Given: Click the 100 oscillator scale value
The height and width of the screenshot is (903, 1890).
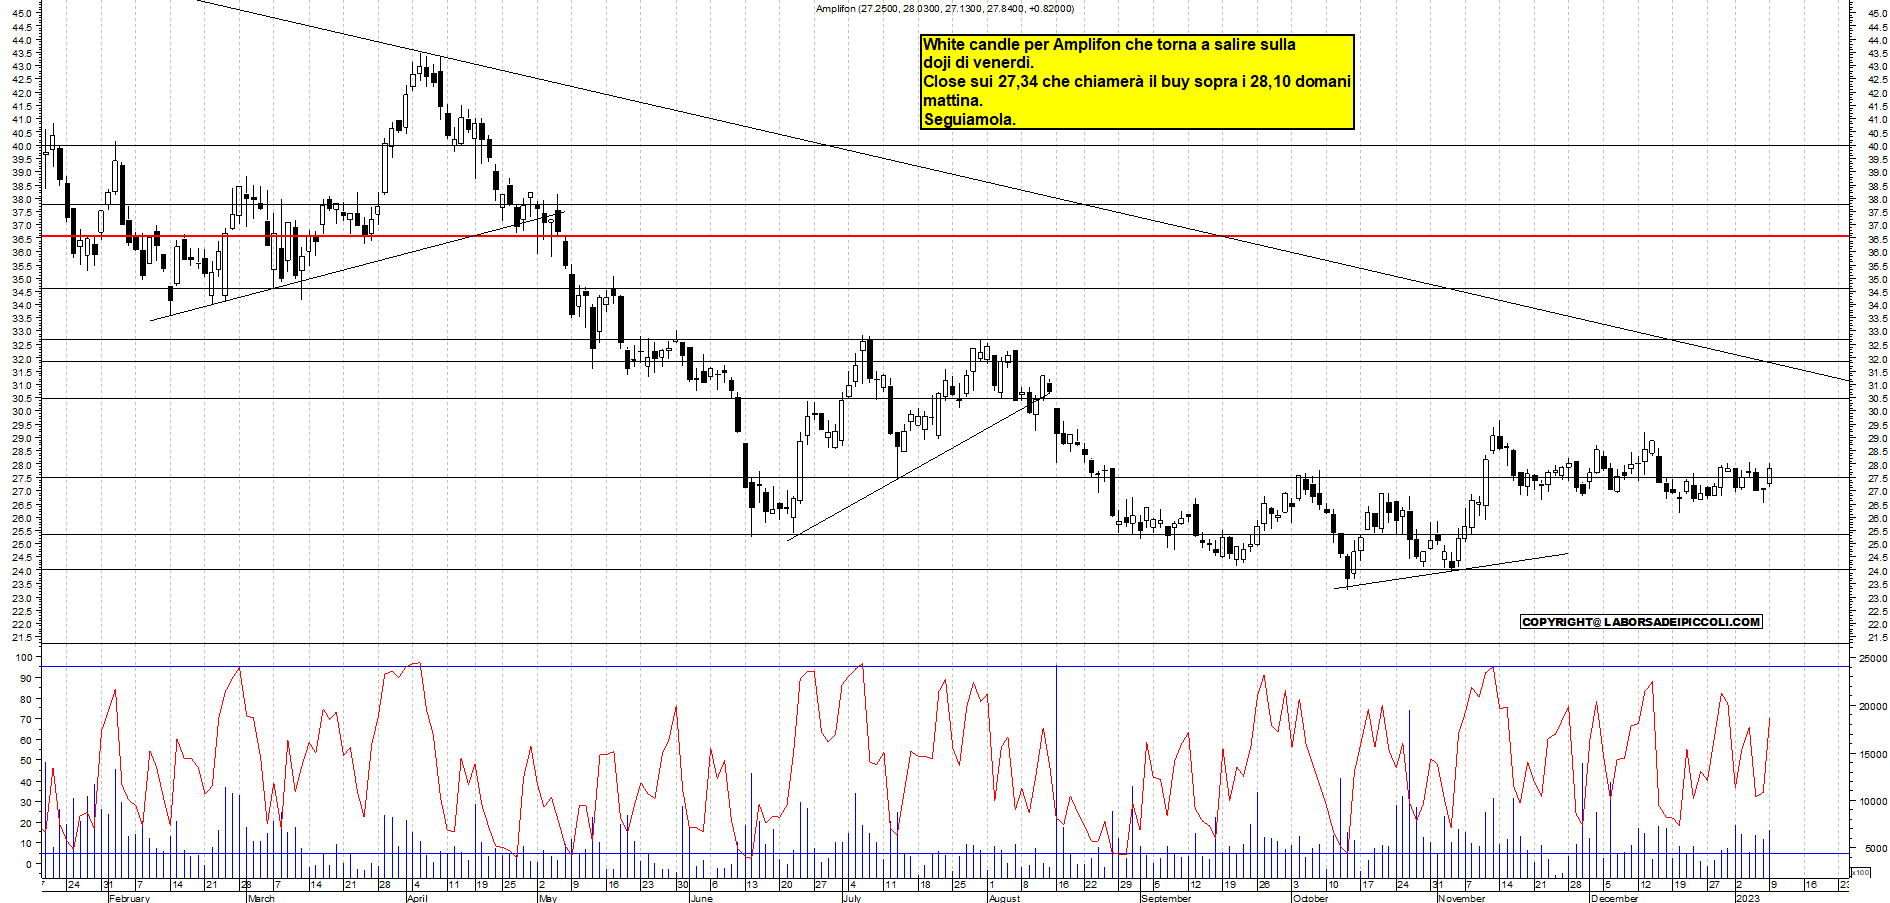Looking at the screenshot, I should pyautogui.click(x=22, y=657).
